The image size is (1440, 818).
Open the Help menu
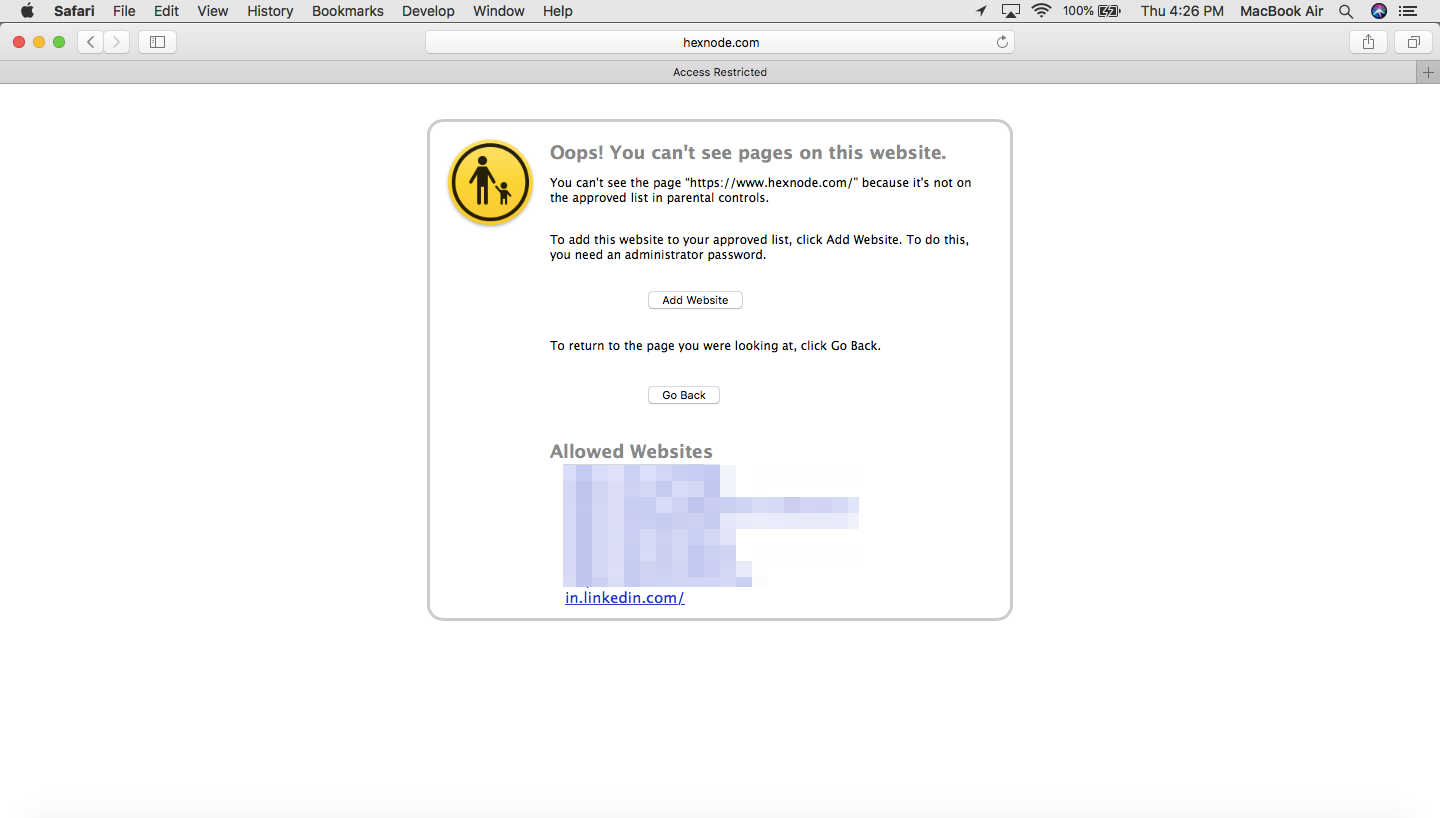click(558, 11)
